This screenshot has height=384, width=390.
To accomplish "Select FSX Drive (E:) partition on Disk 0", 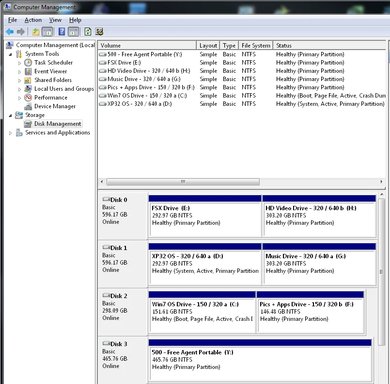I will tap(205, 216).
